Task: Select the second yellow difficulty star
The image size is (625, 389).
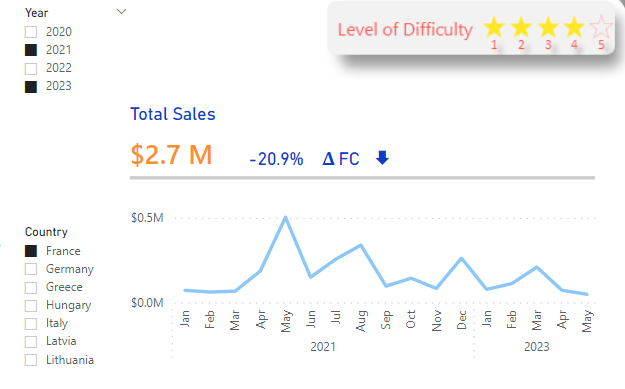Action: 521,27
